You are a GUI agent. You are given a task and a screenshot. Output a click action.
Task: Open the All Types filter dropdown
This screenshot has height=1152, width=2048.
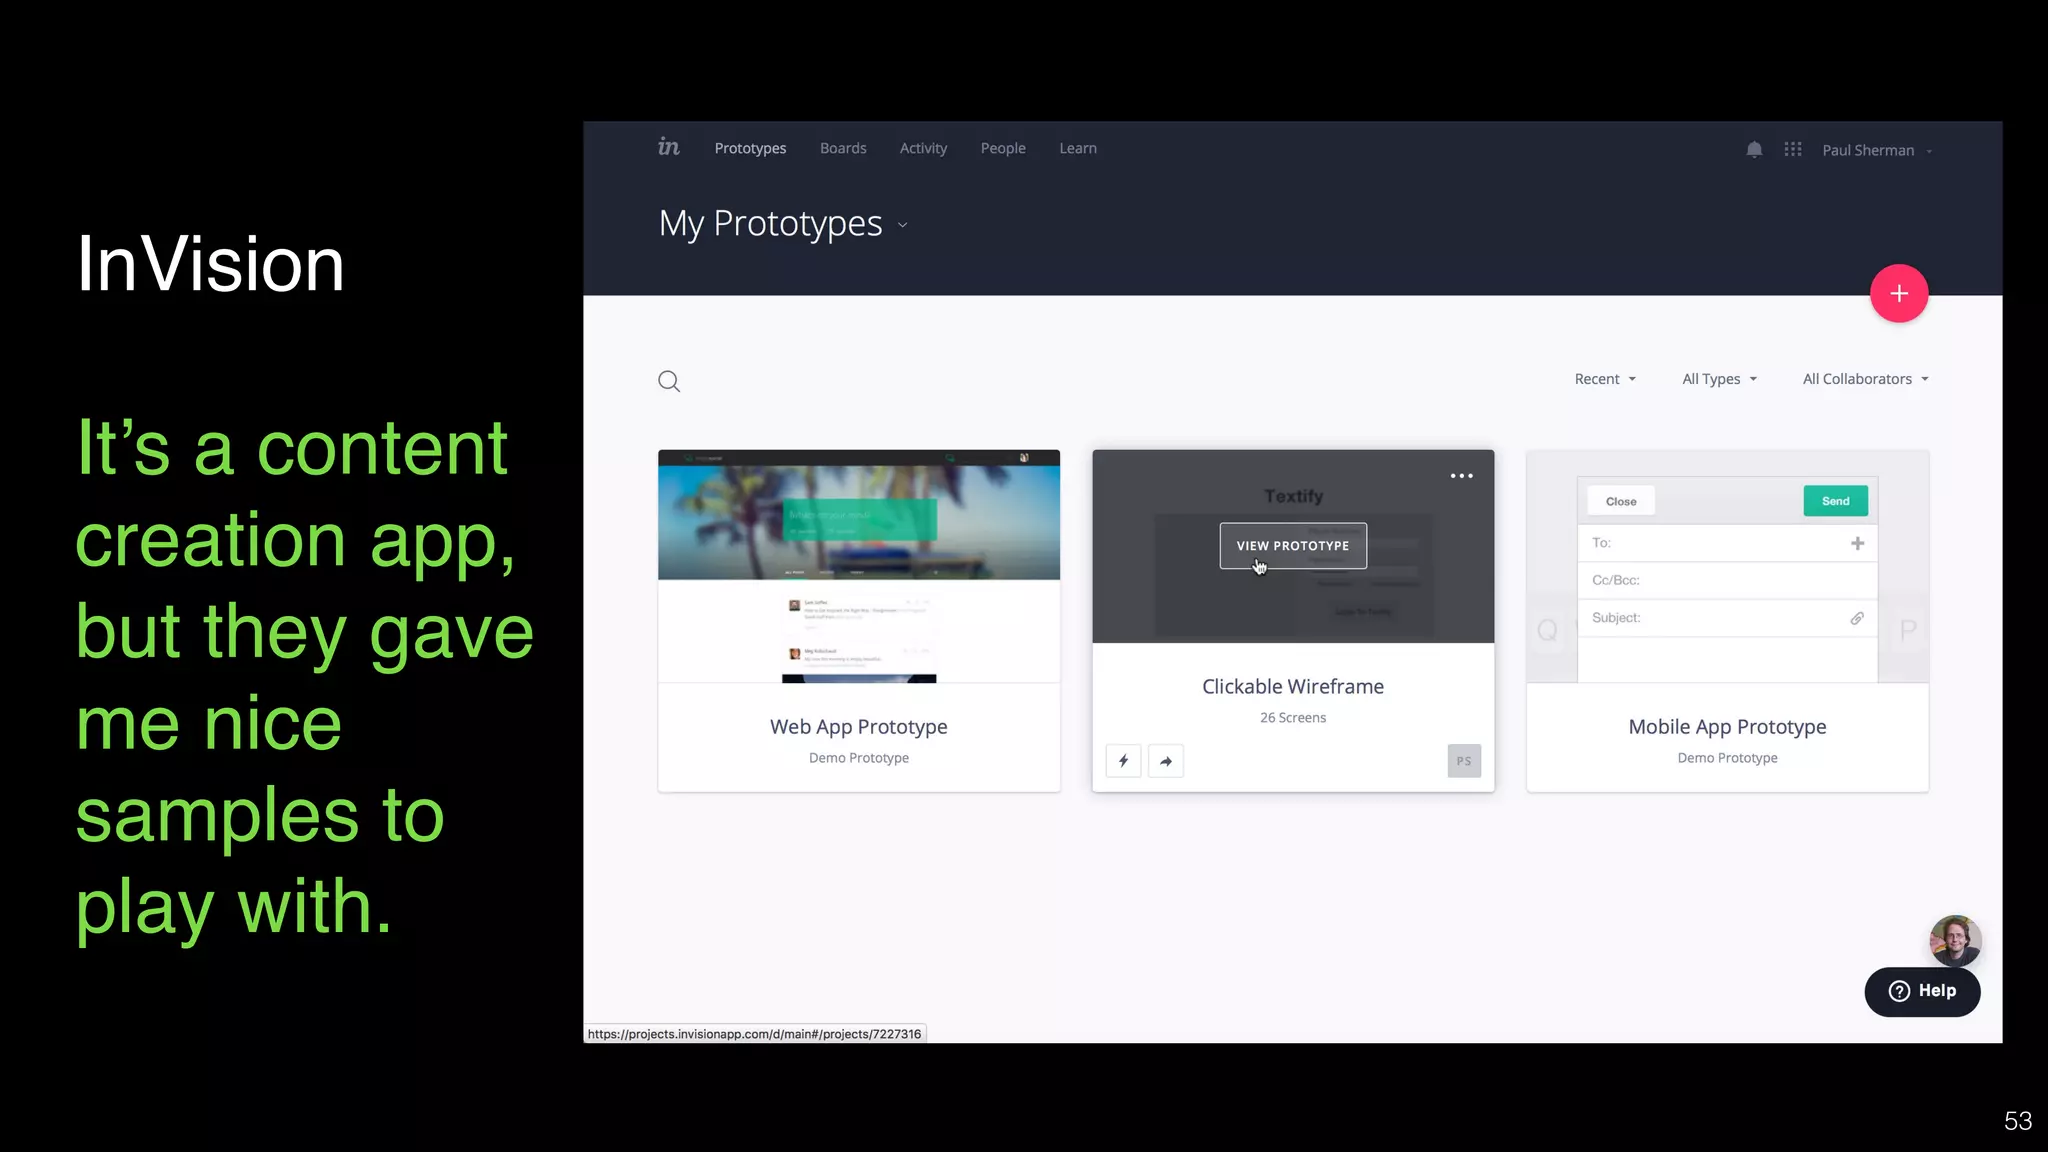(1719, 379)
